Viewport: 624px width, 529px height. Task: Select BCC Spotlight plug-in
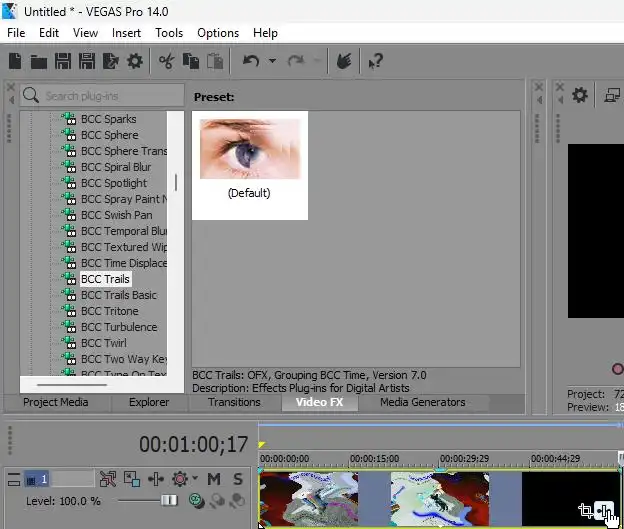(x=114, y=183)
